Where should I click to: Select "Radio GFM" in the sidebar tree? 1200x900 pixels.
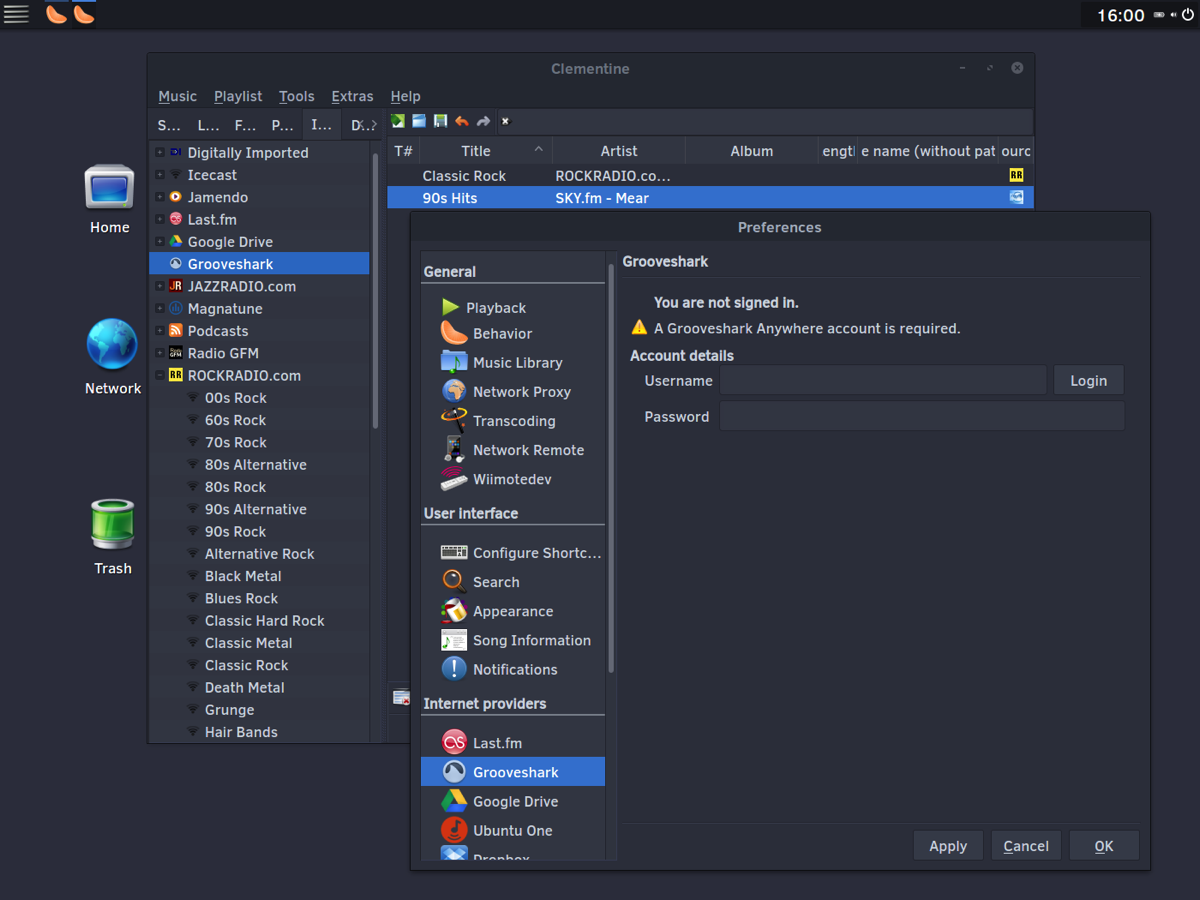point(223,353)
